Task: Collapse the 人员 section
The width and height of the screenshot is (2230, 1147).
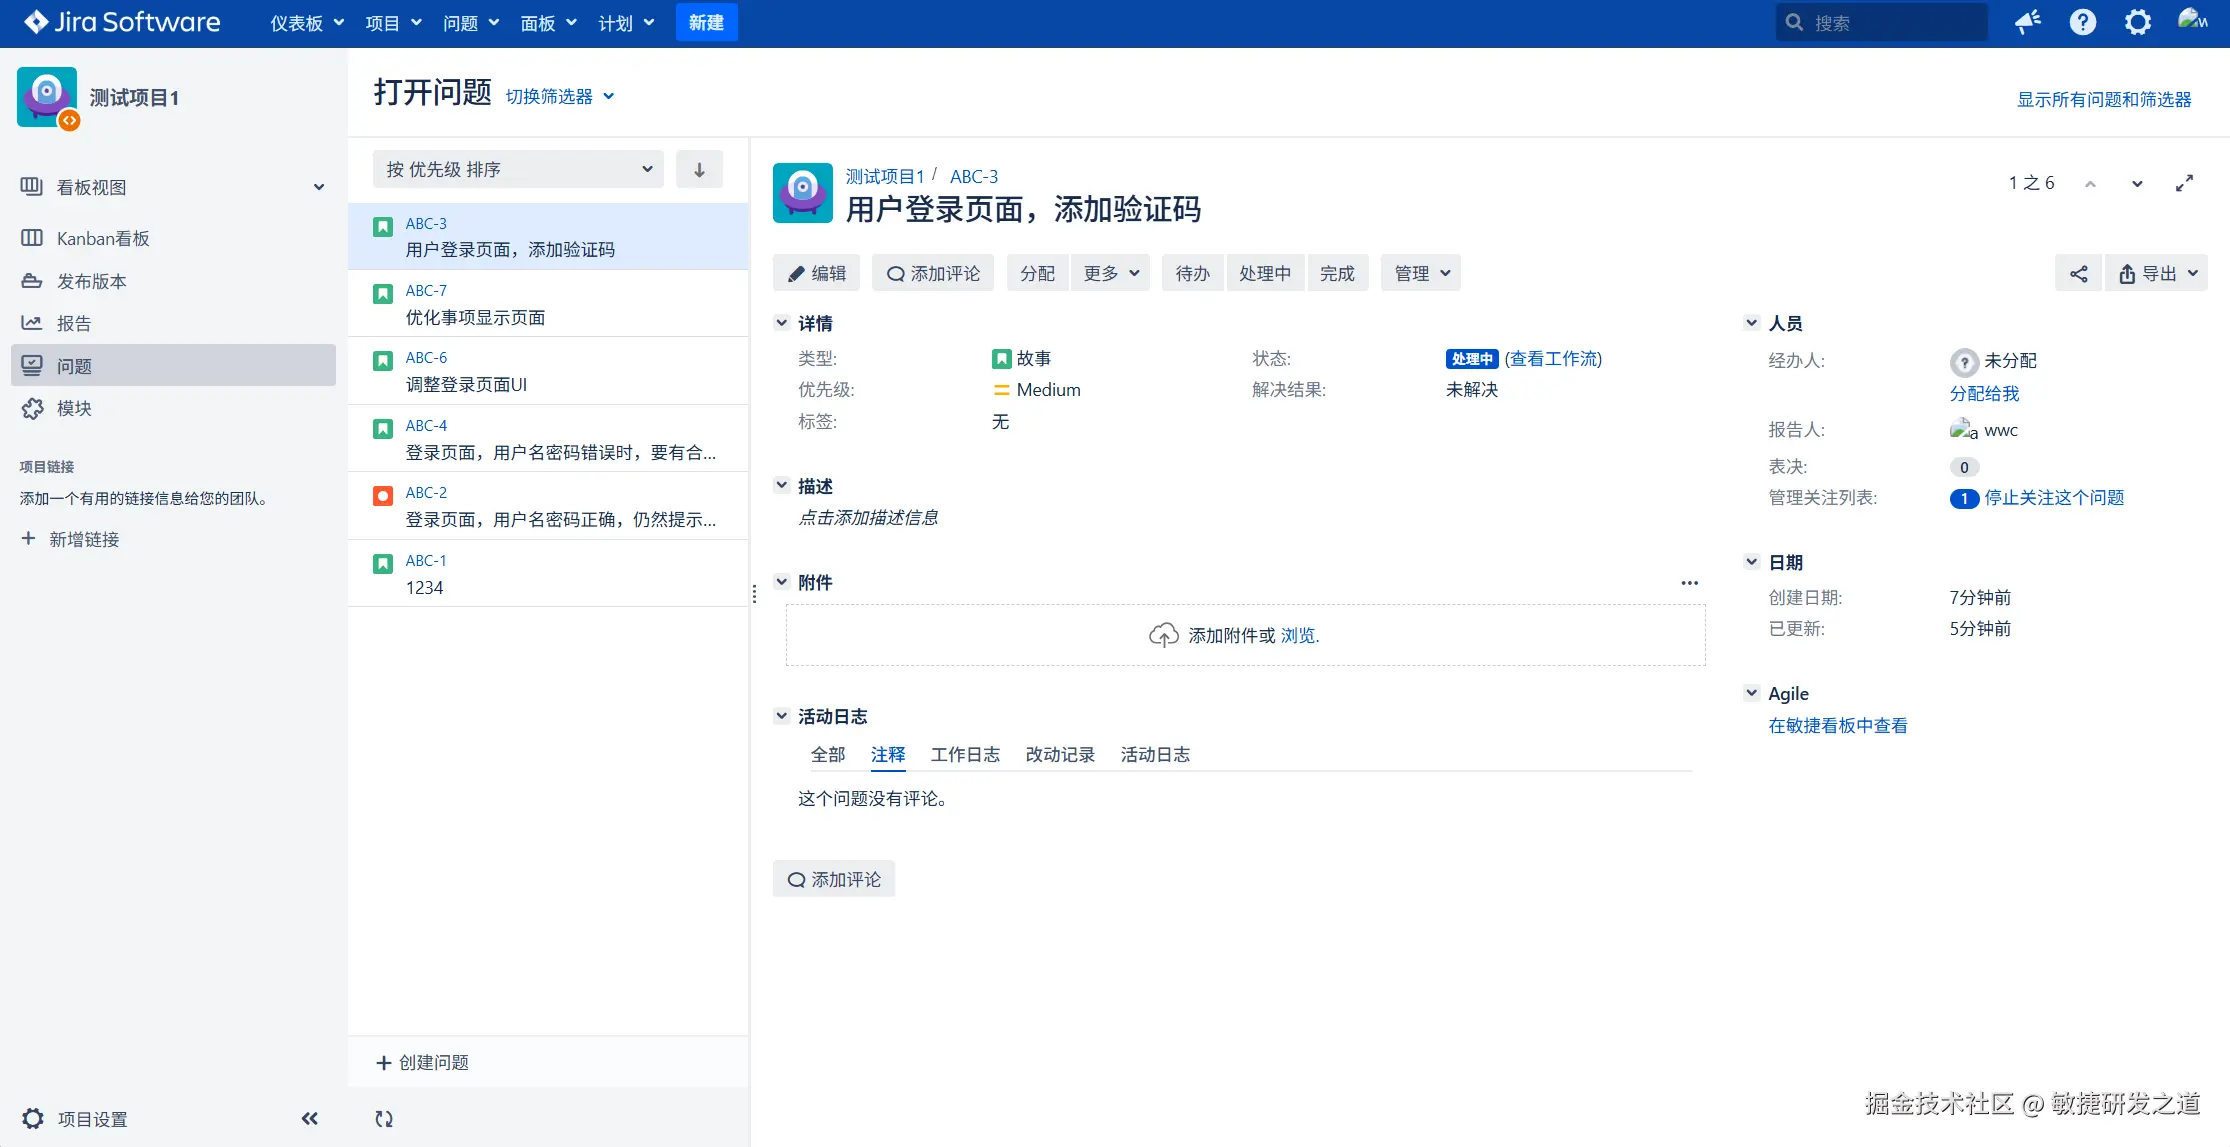Action: (x=1752, y=323)
